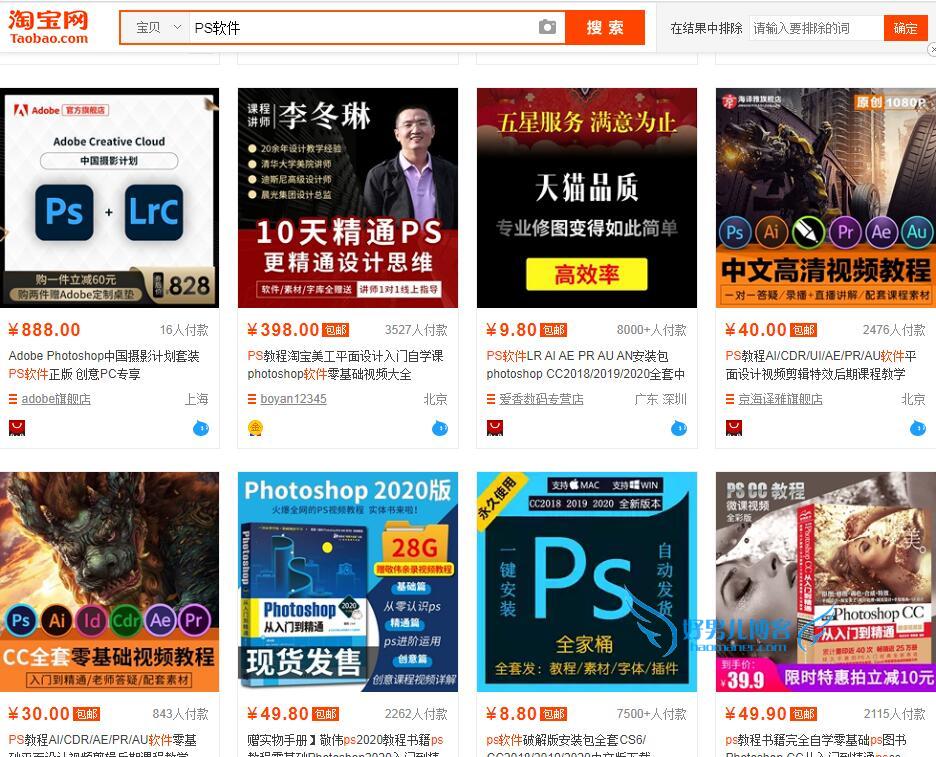
Task: Visit the 爱香数码专营店 shop link
Action: point(541,399)
